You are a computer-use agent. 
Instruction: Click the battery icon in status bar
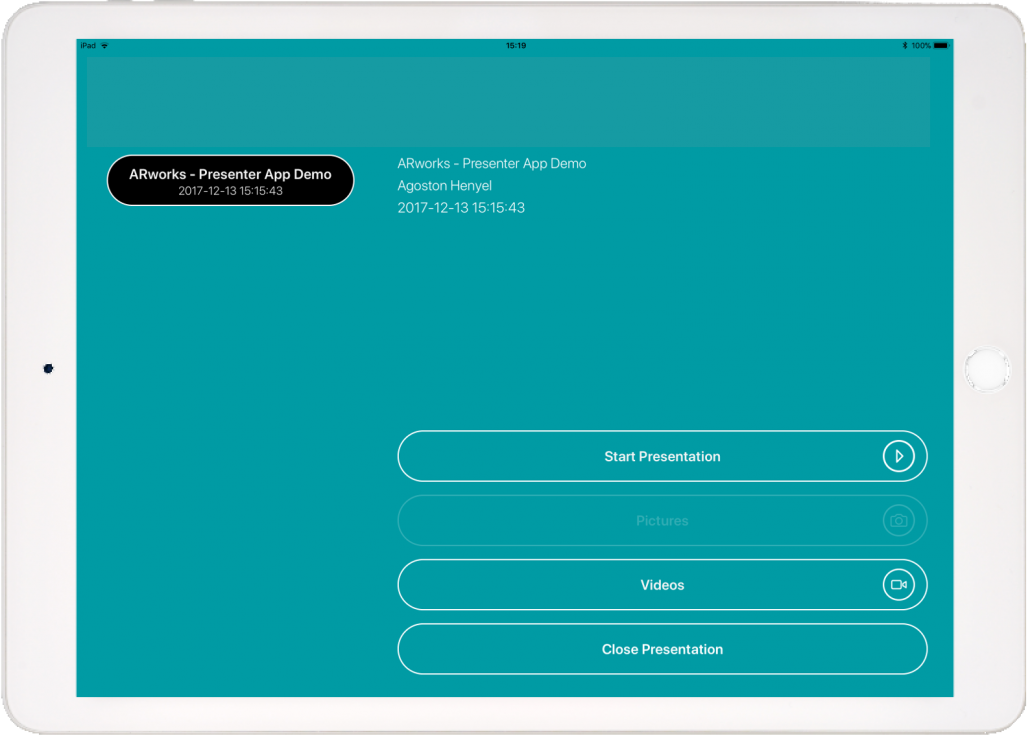click(941, 45)
